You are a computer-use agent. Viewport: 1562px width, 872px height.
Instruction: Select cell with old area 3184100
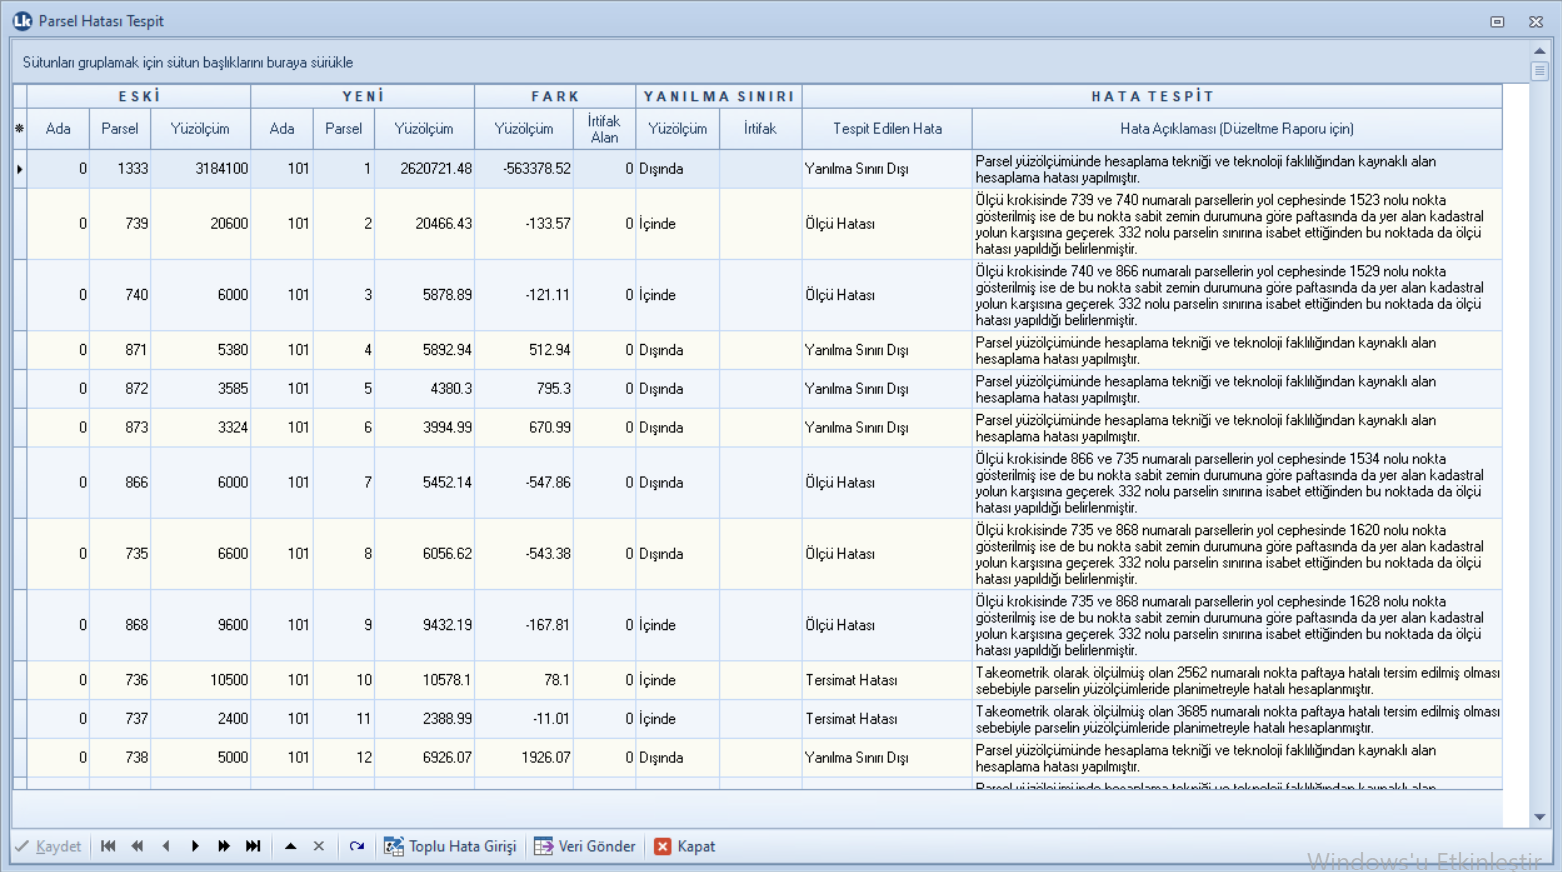pyautogui.click(x=200, y=169)
